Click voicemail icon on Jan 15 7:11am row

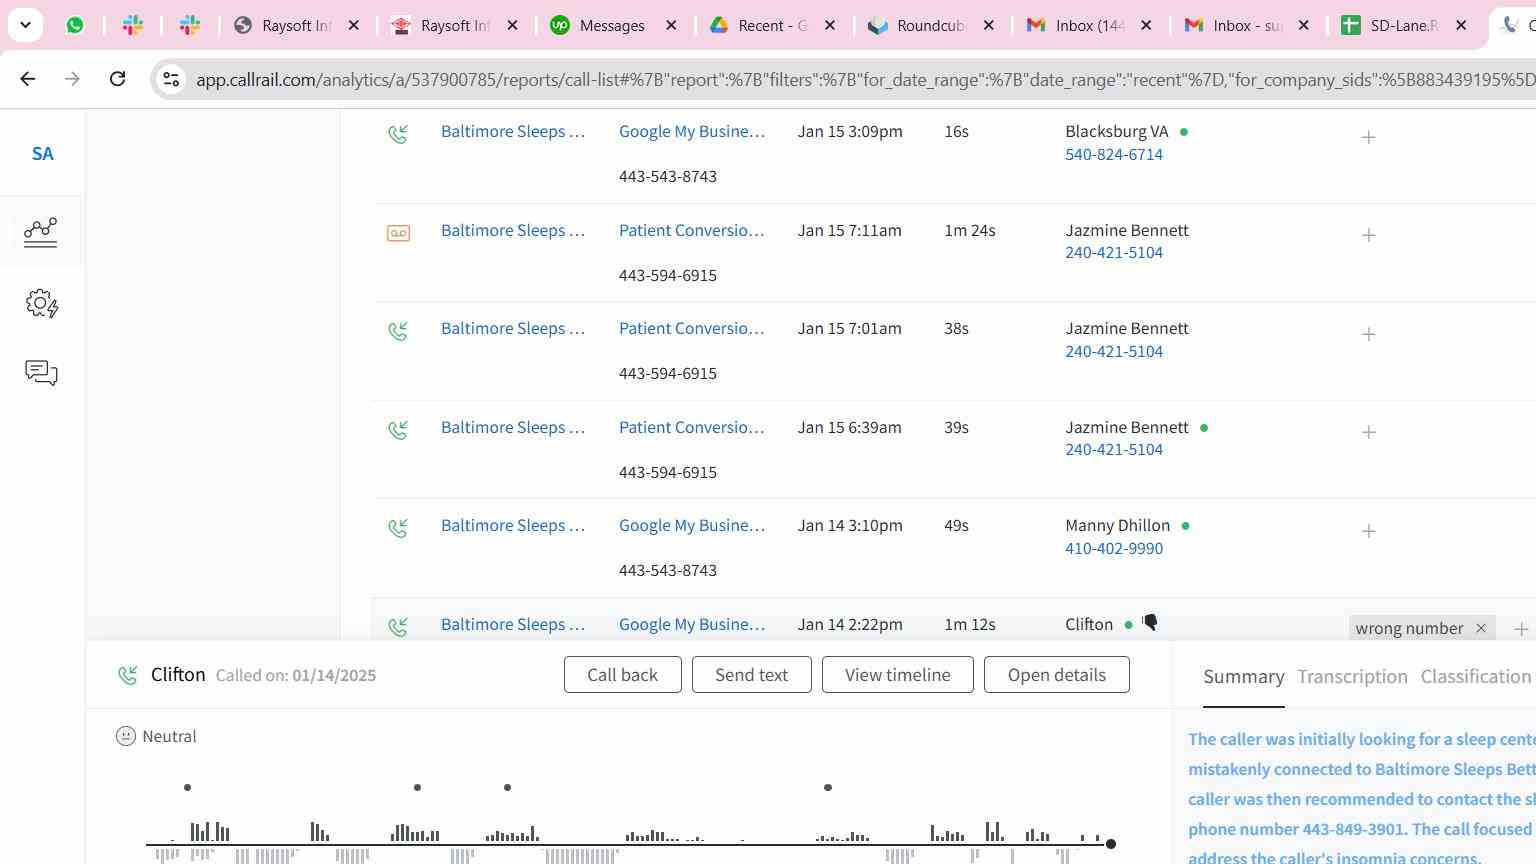click(398, 233)
